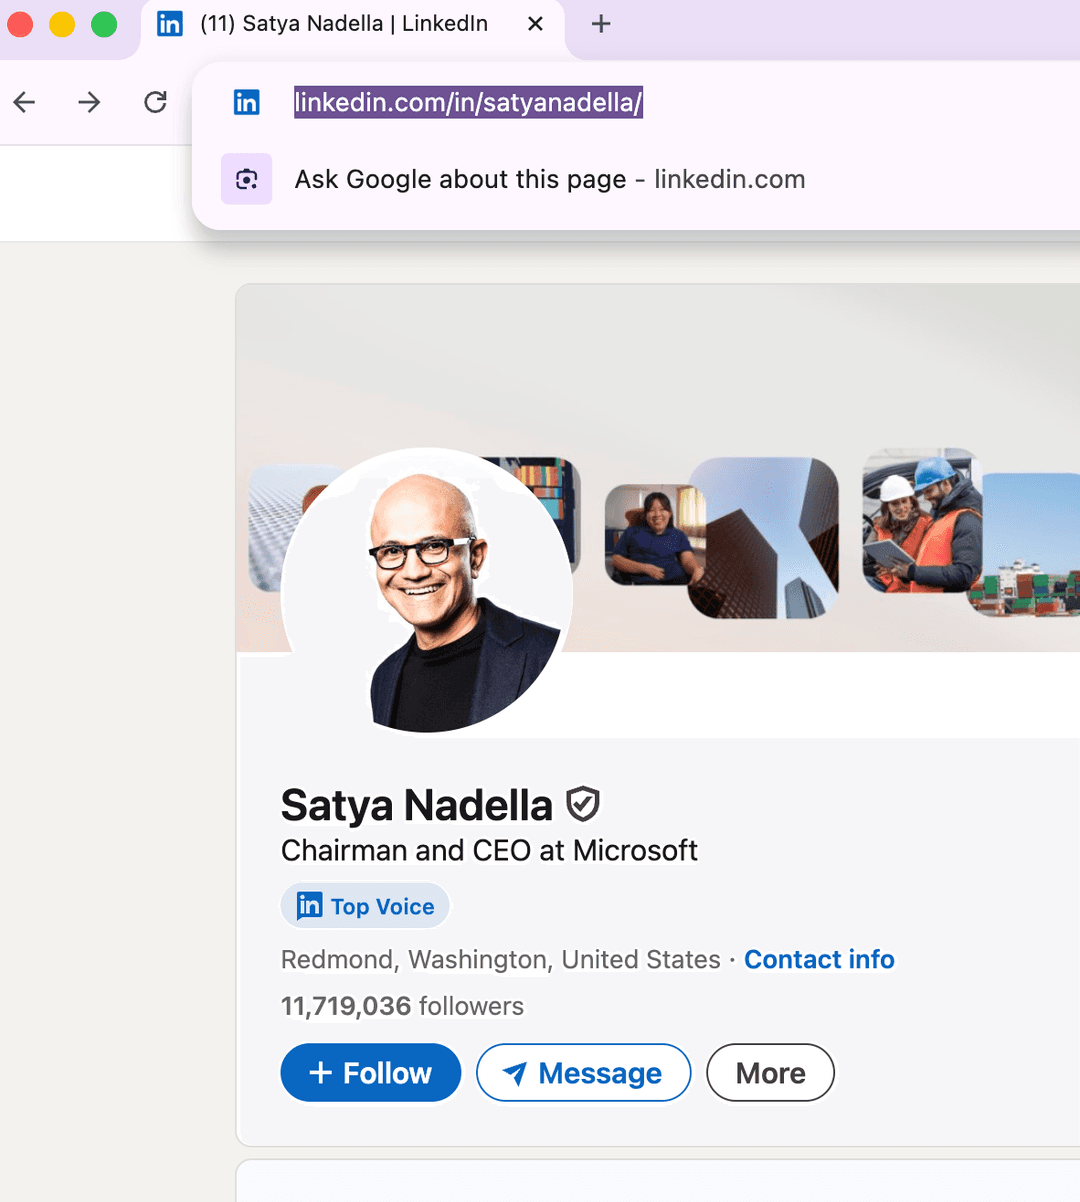Viewport: 1080px width, 1202px height.
Task: Click the verification shield beside the name
Action: coord(582,804)
